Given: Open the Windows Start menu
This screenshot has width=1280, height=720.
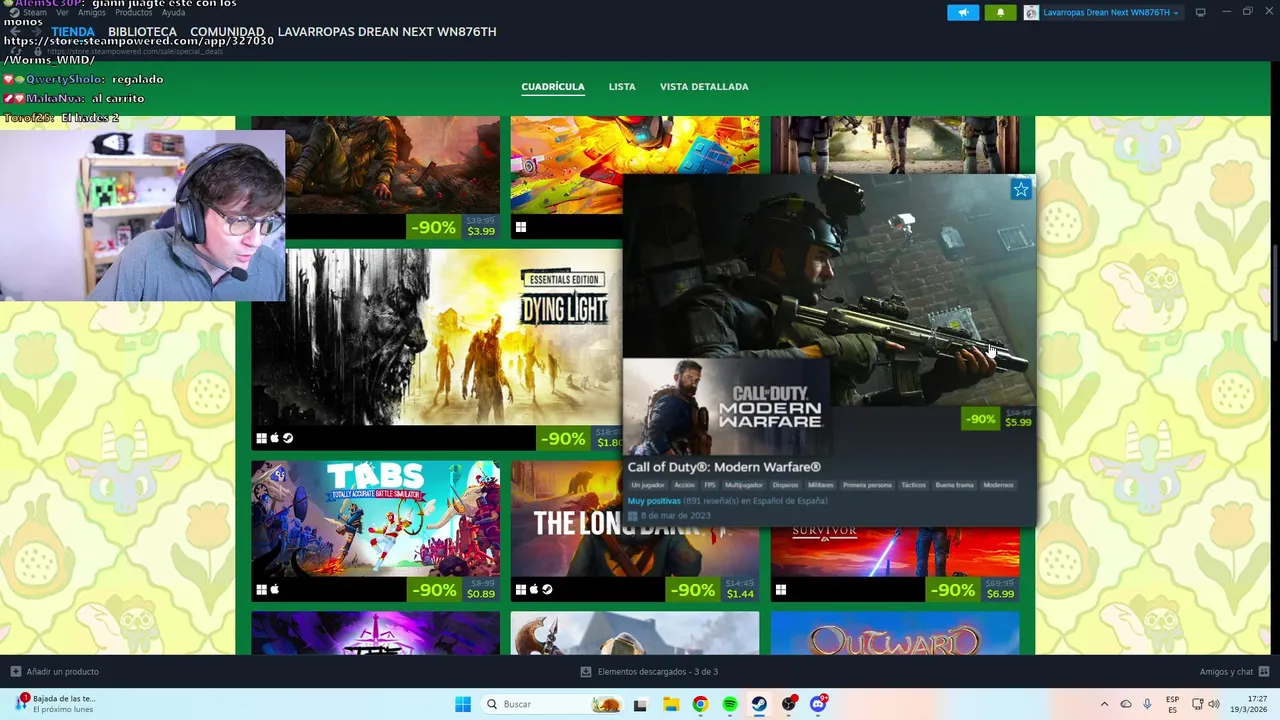Looking at the screenshot, I should pos(463,704).
